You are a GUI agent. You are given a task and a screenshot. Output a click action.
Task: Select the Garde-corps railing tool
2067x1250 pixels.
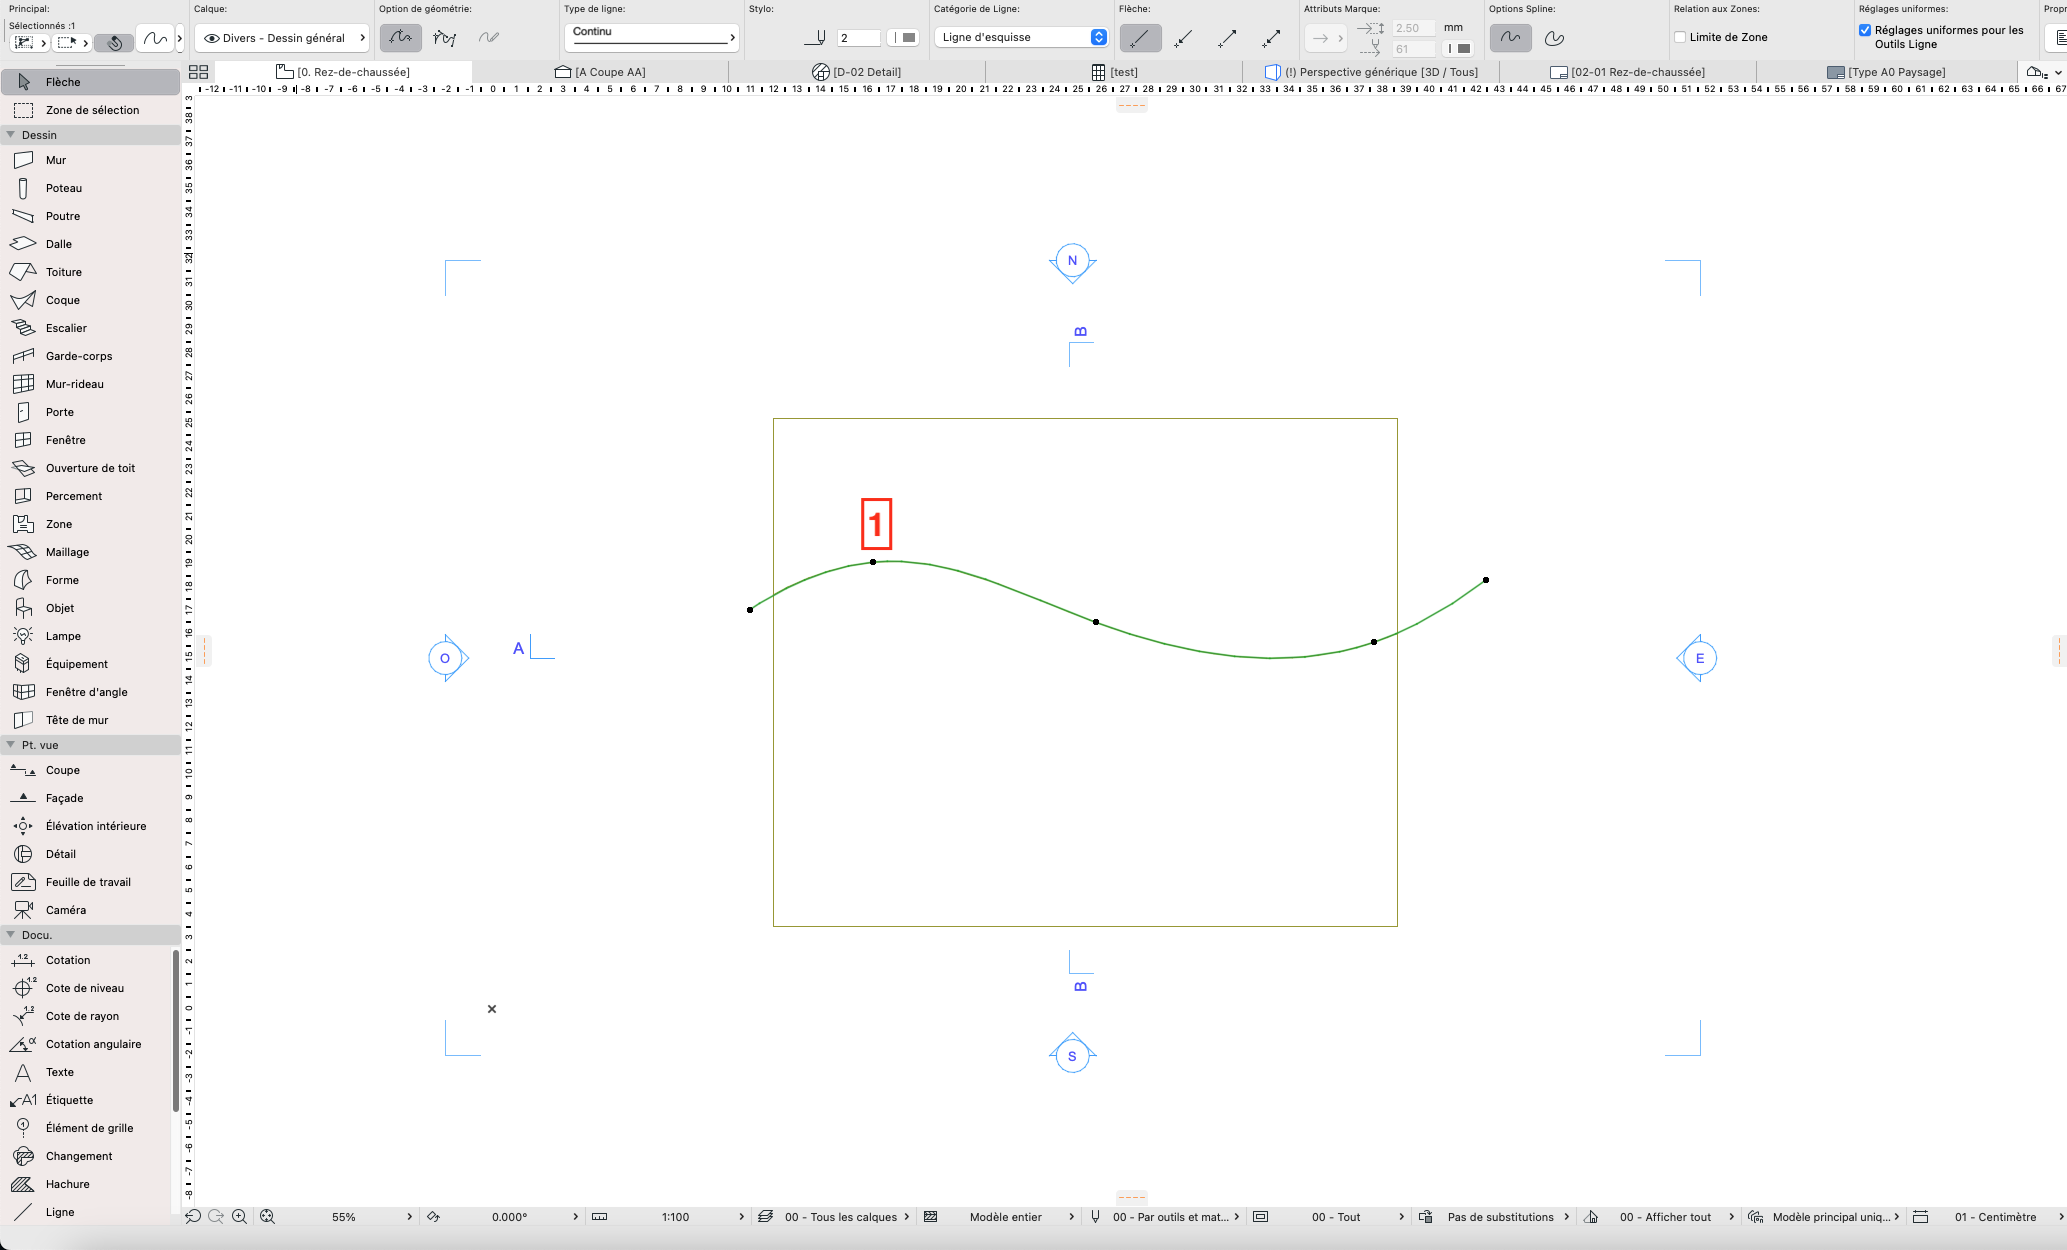pos(90,356)
